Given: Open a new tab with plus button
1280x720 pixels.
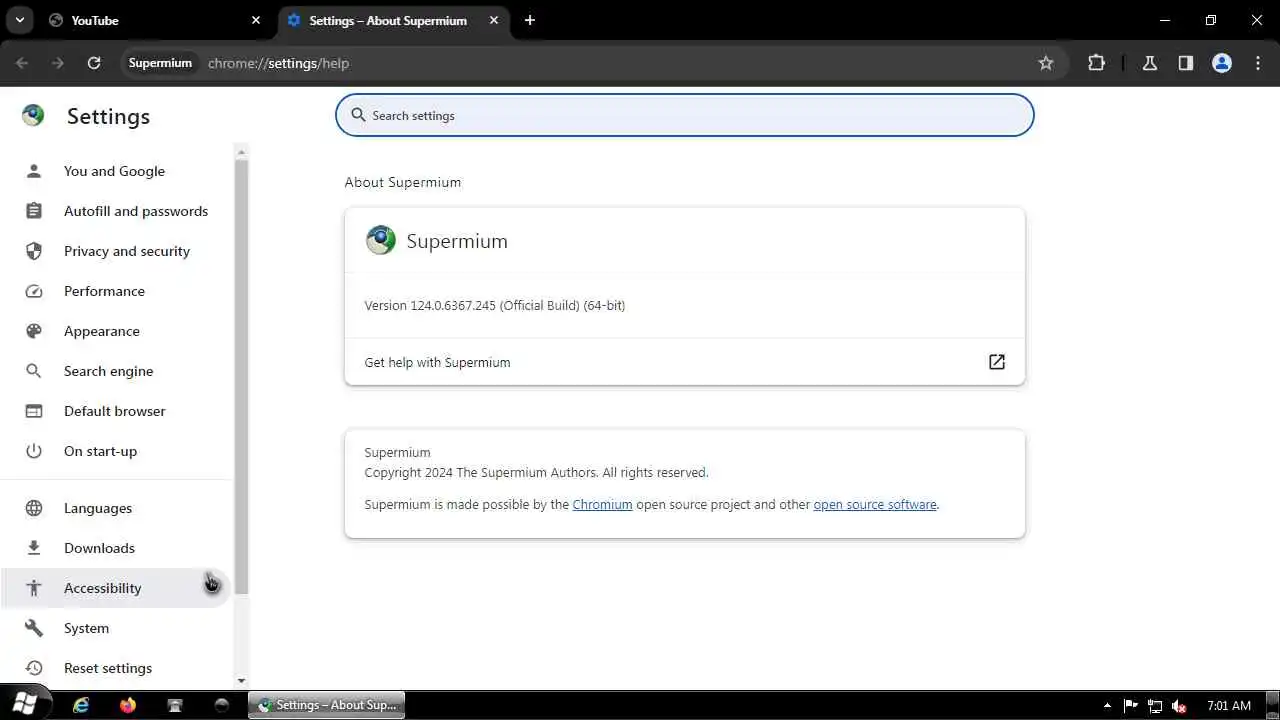Looking at the screenshot, I should tap(530, 20).
